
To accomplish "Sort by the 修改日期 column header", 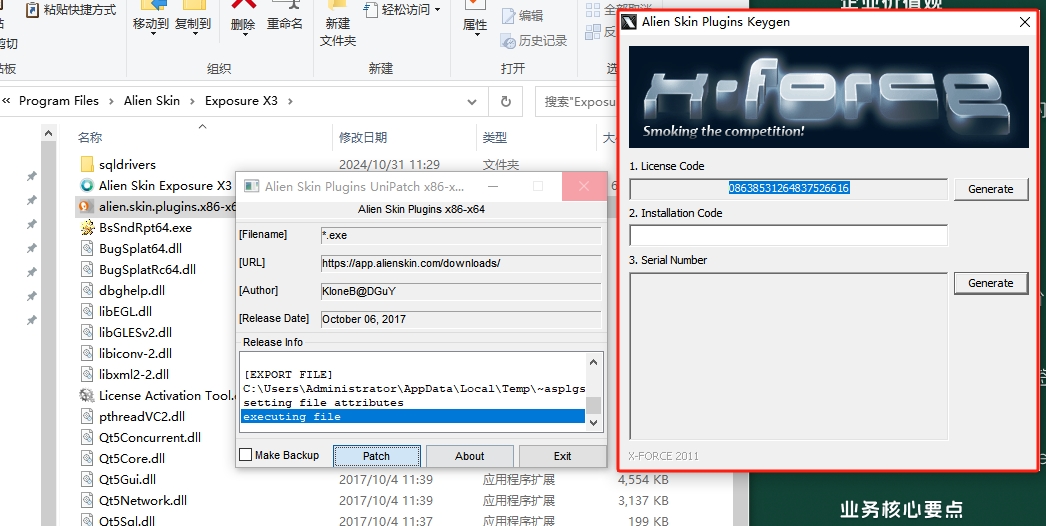I will tap(363, 138).
